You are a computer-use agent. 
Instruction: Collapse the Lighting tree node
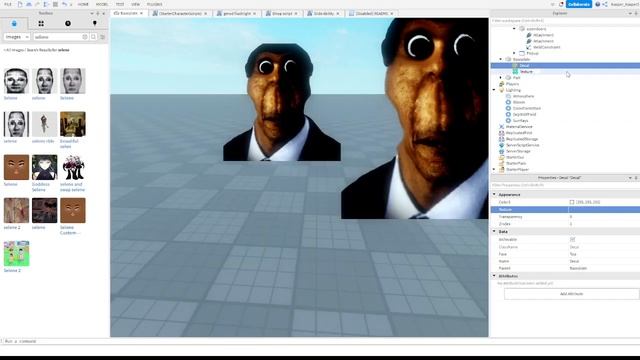494,90
